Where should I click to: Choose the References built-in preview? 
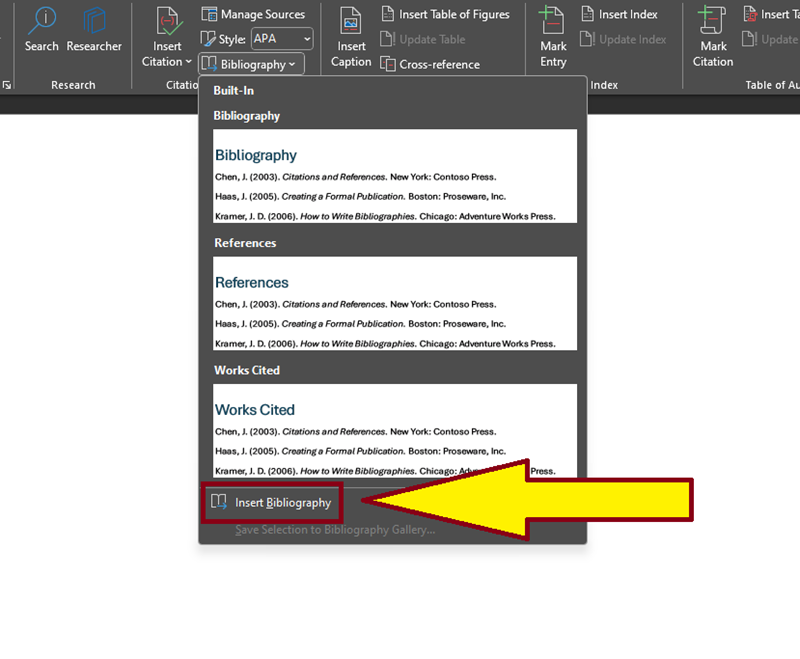(395, 302)
